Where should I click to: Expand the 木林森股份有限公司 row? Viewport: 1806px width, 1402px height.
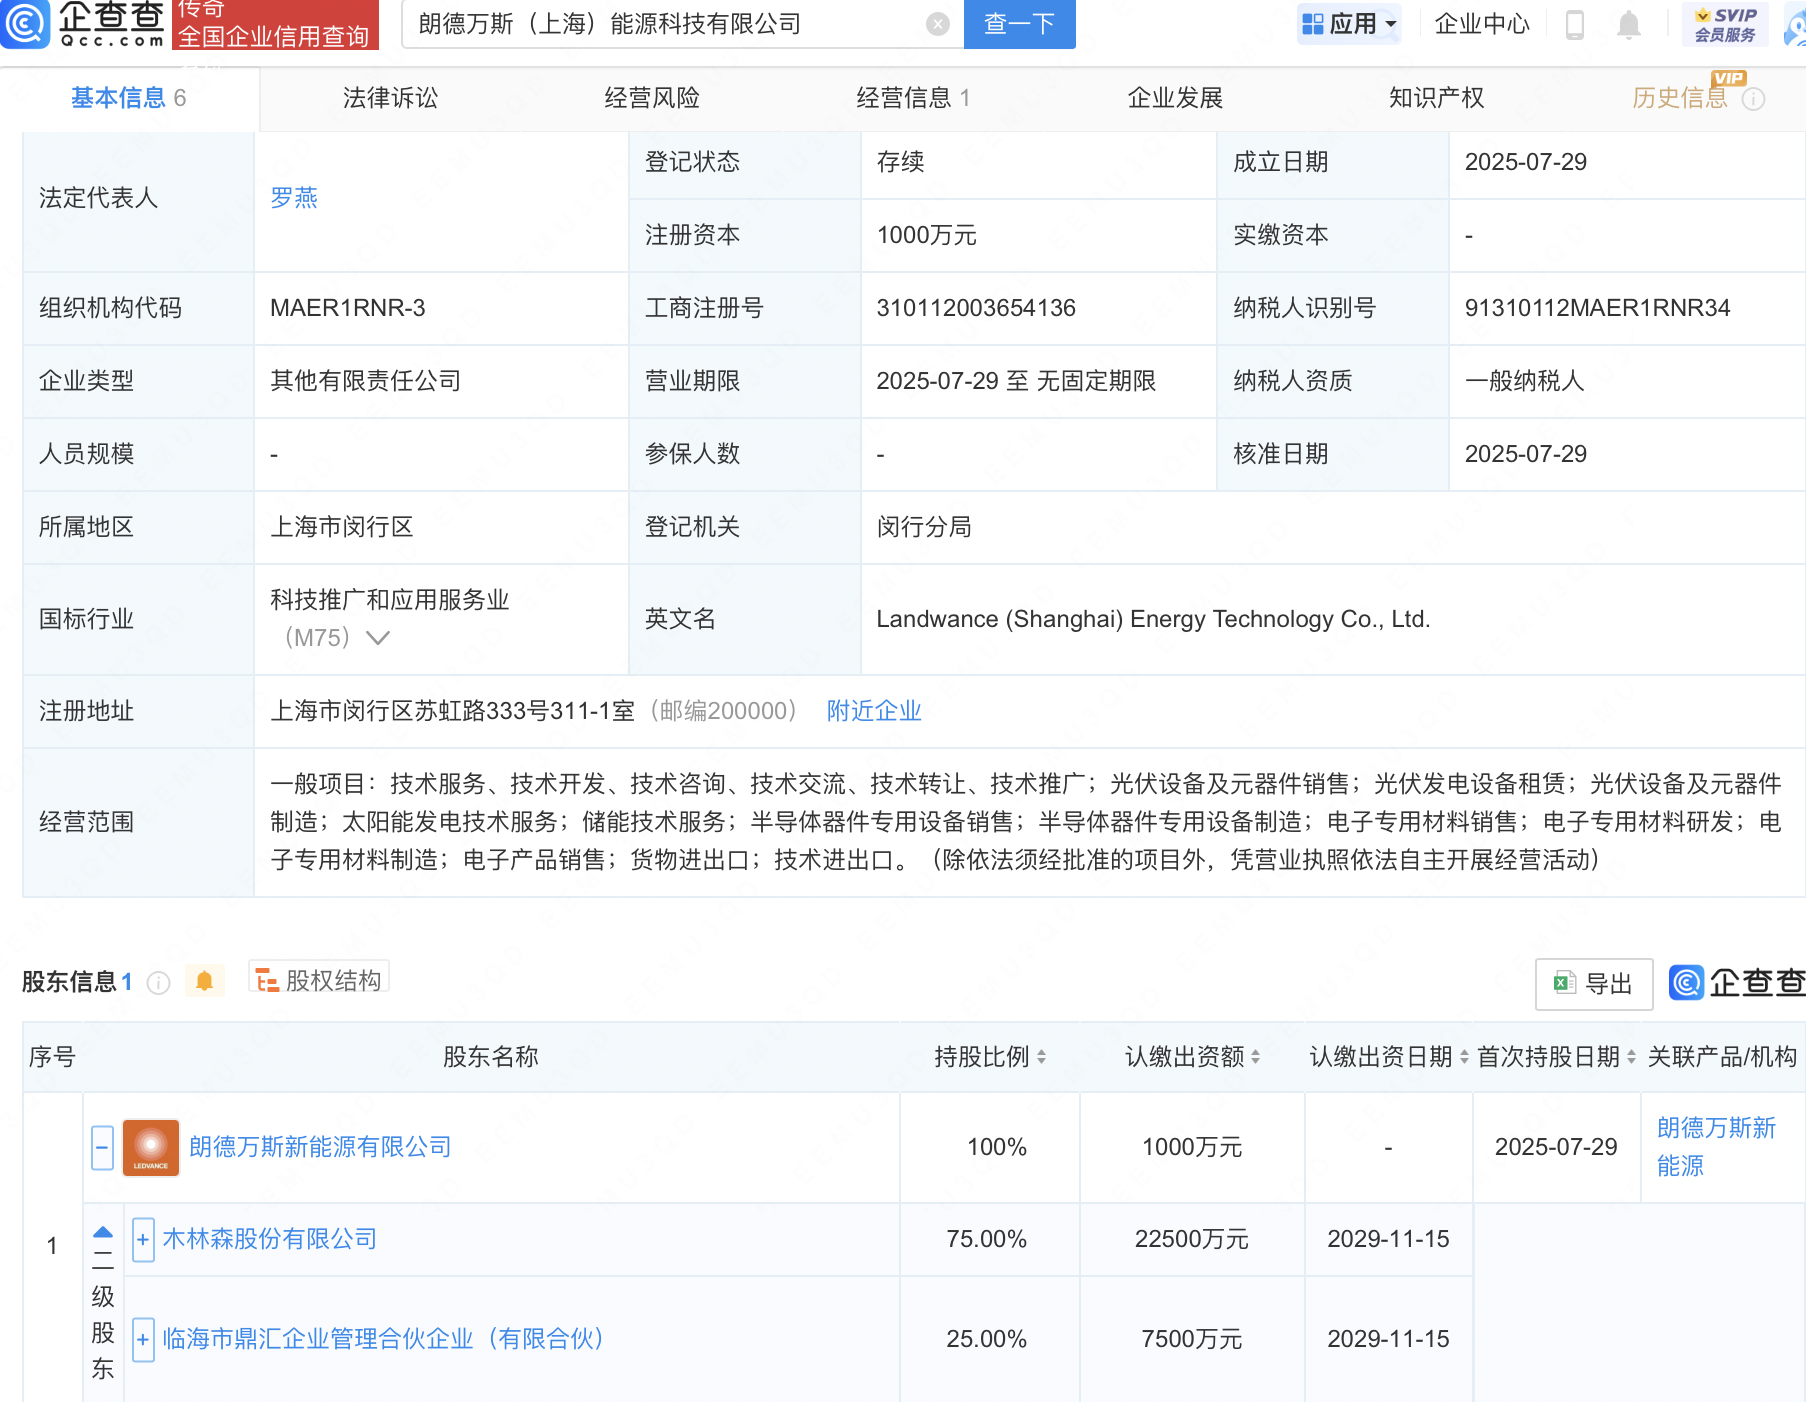pyautogui.click(x=143, y=1240)
